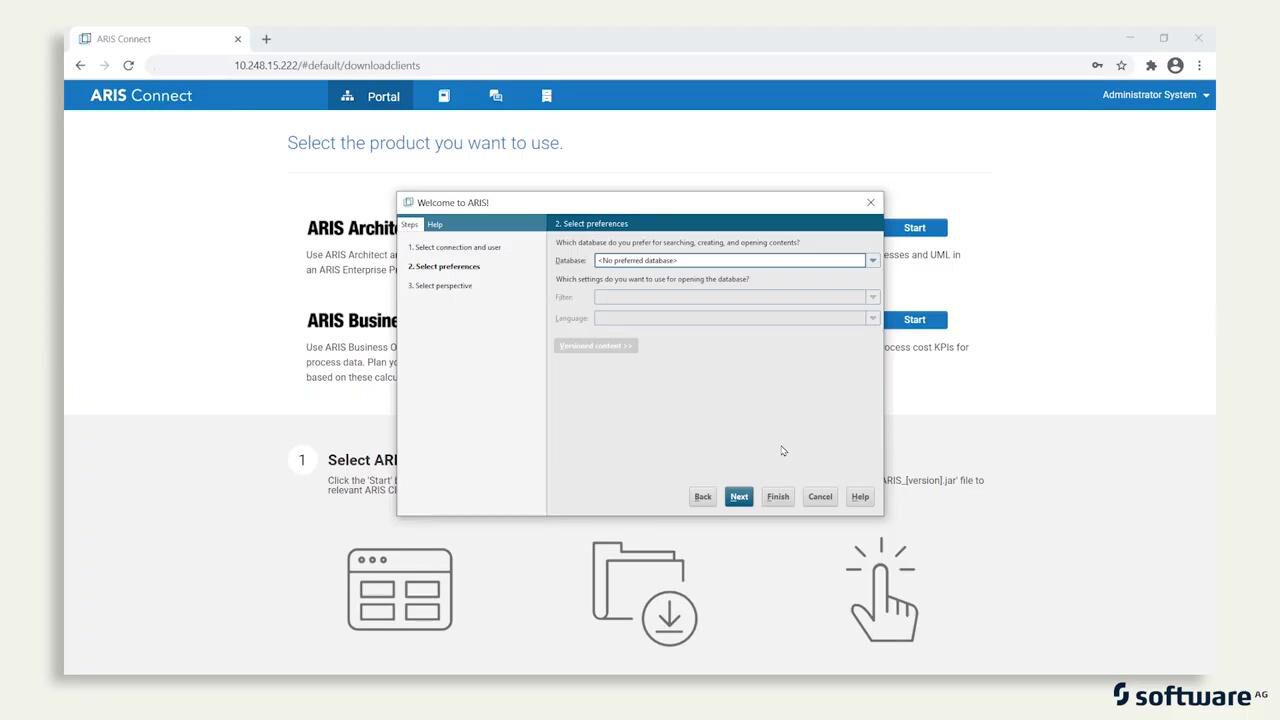
Task: Open the browser extensions puzzle icon
Action: [1150, 65]
